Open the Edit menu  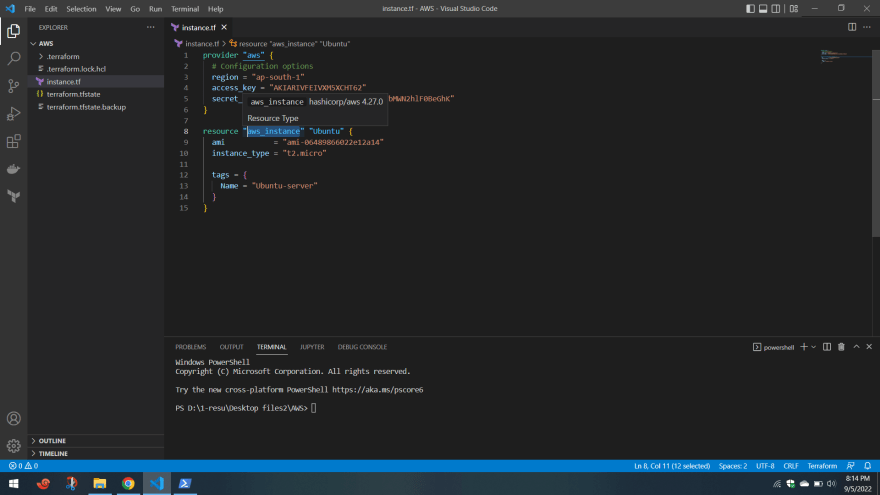(51, 8)
